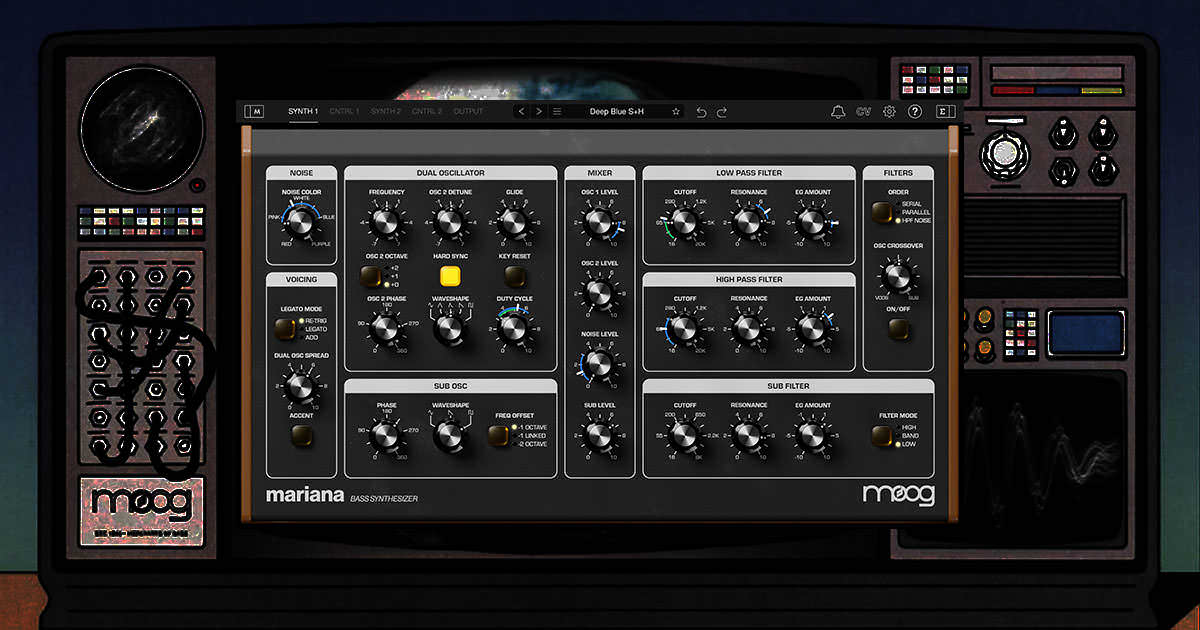Toggle the Key Reset button
Viewport: 1200px width, 630px height.
click(513, 276)
